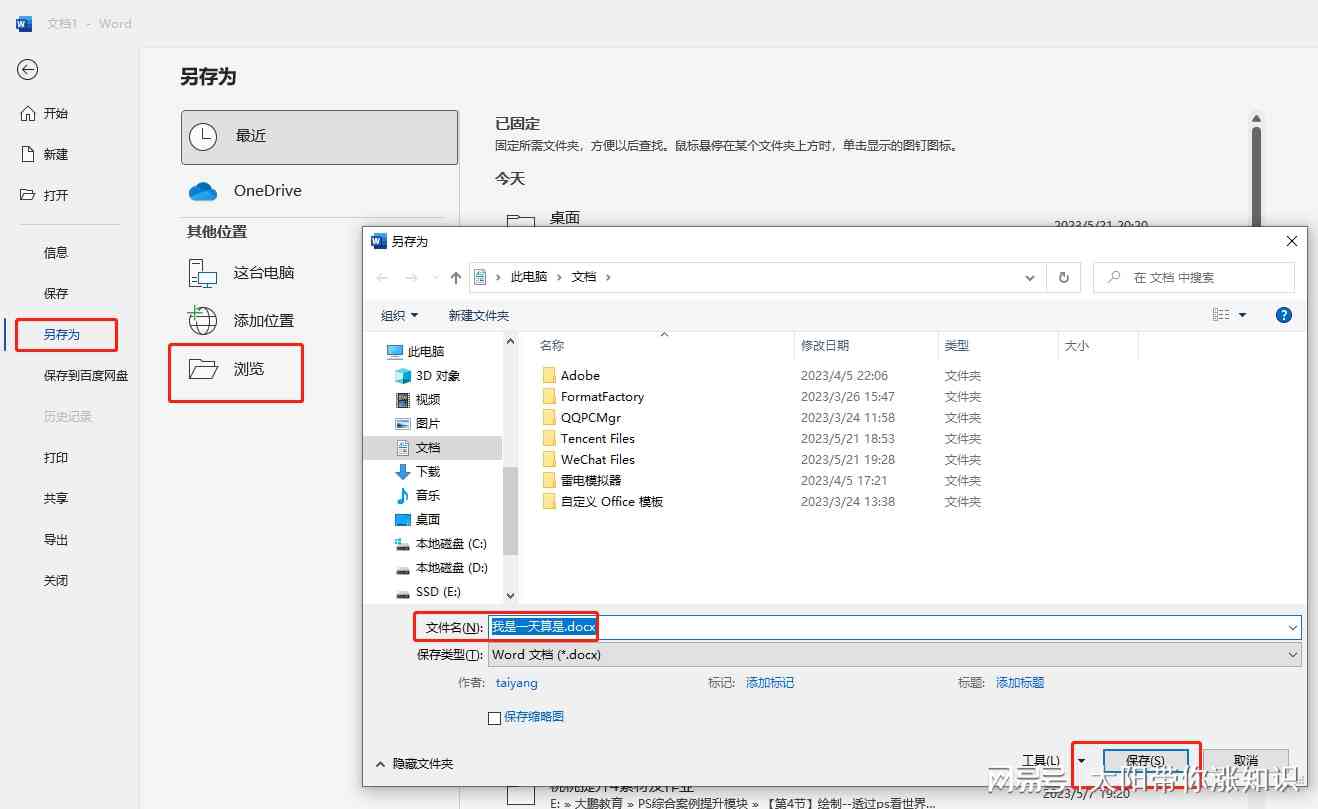Image resolution: width=1318 pixels, height=809 pixels.
Task: Enable 保存缩略图 checkbox
Action: (494, 718)
